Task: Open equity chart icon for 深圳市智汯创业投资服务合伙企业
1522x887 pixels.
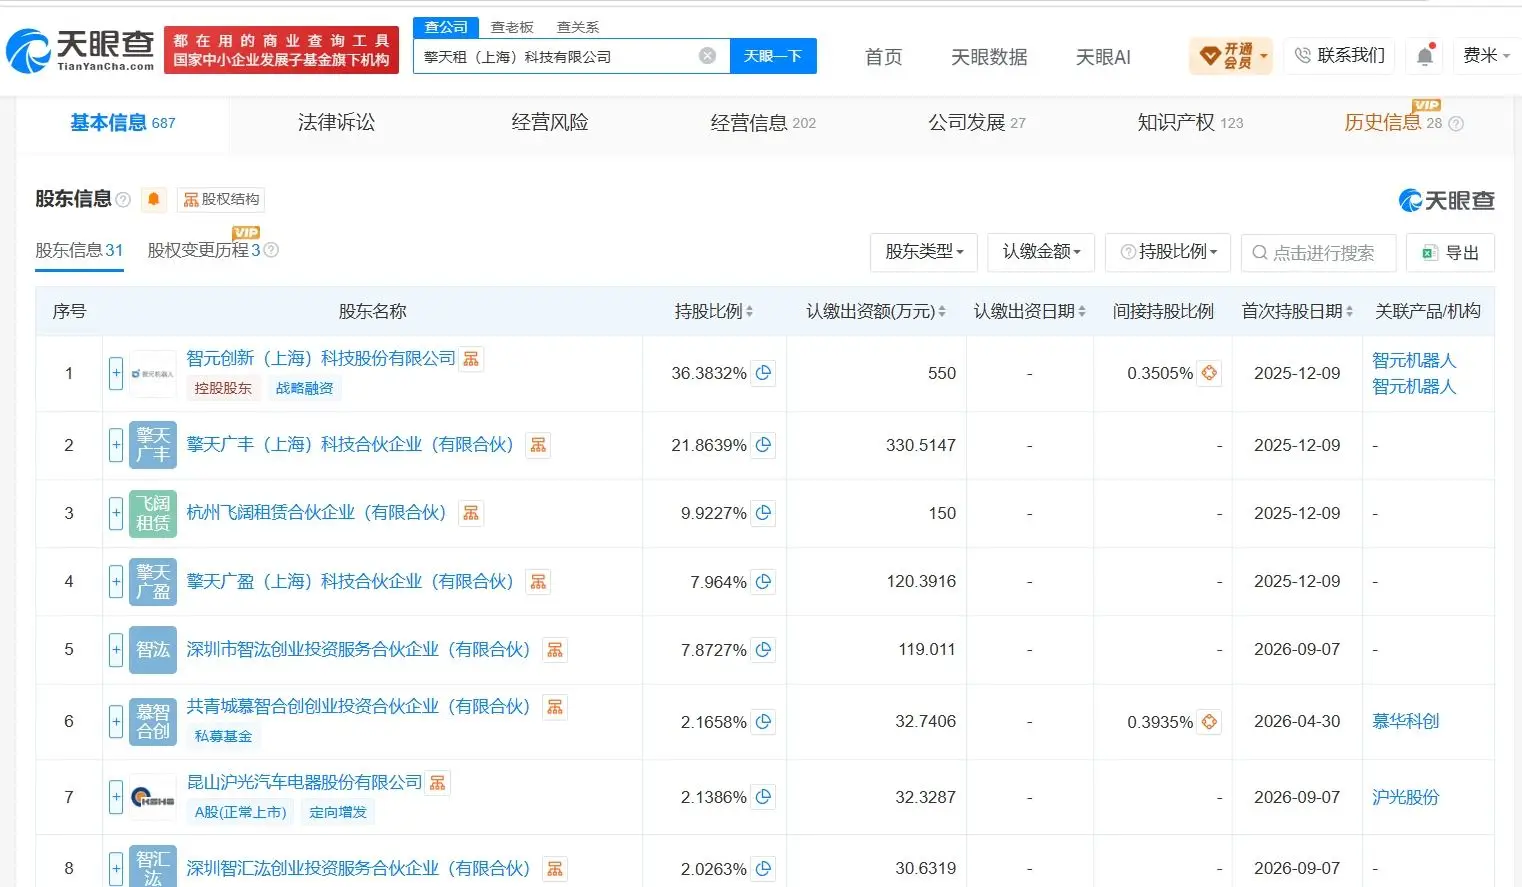Action: [555, 650]
